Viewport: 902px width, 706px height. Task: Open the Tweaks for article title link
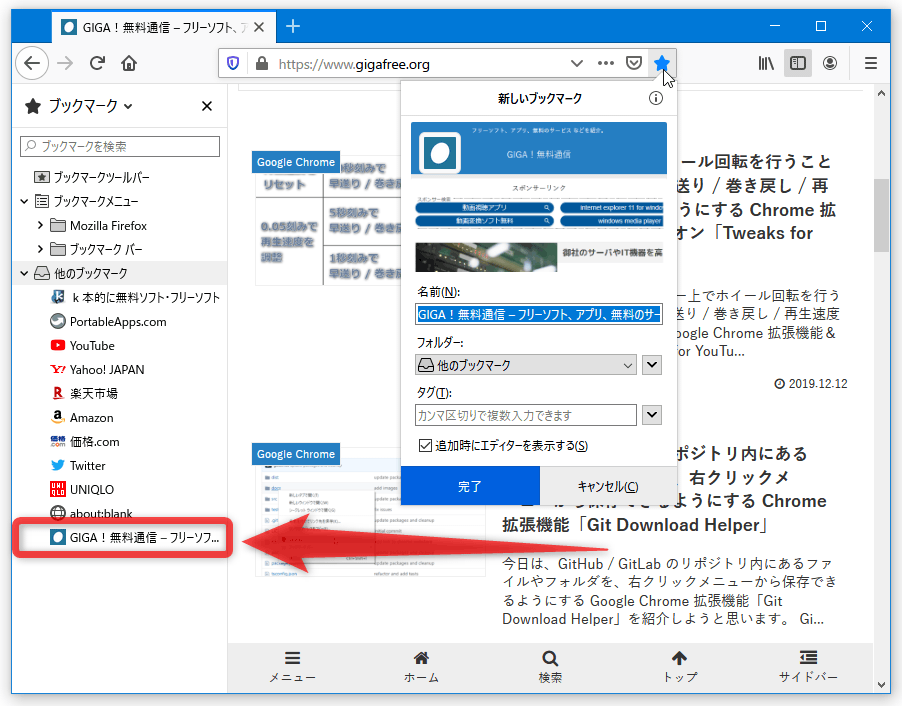pyautogui.click(x=756, y=197)
